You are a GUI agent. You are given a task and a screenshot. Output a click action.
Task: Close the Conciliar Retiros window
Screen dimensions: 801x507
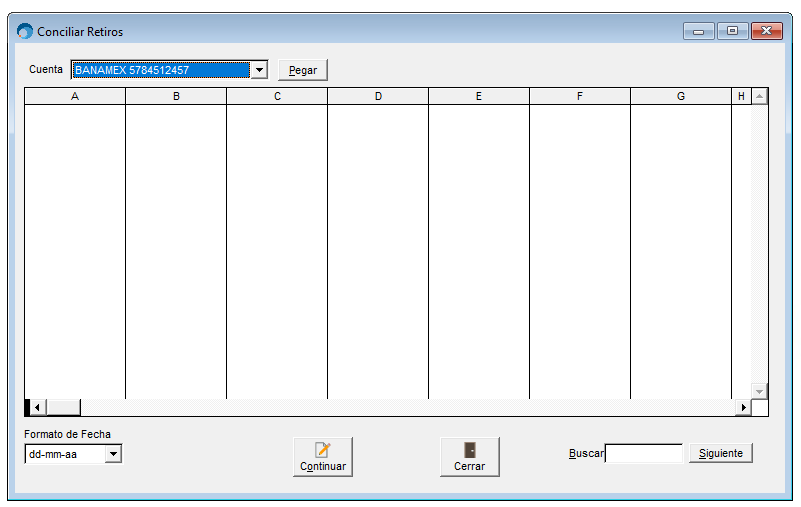click(x=767, y=31)
